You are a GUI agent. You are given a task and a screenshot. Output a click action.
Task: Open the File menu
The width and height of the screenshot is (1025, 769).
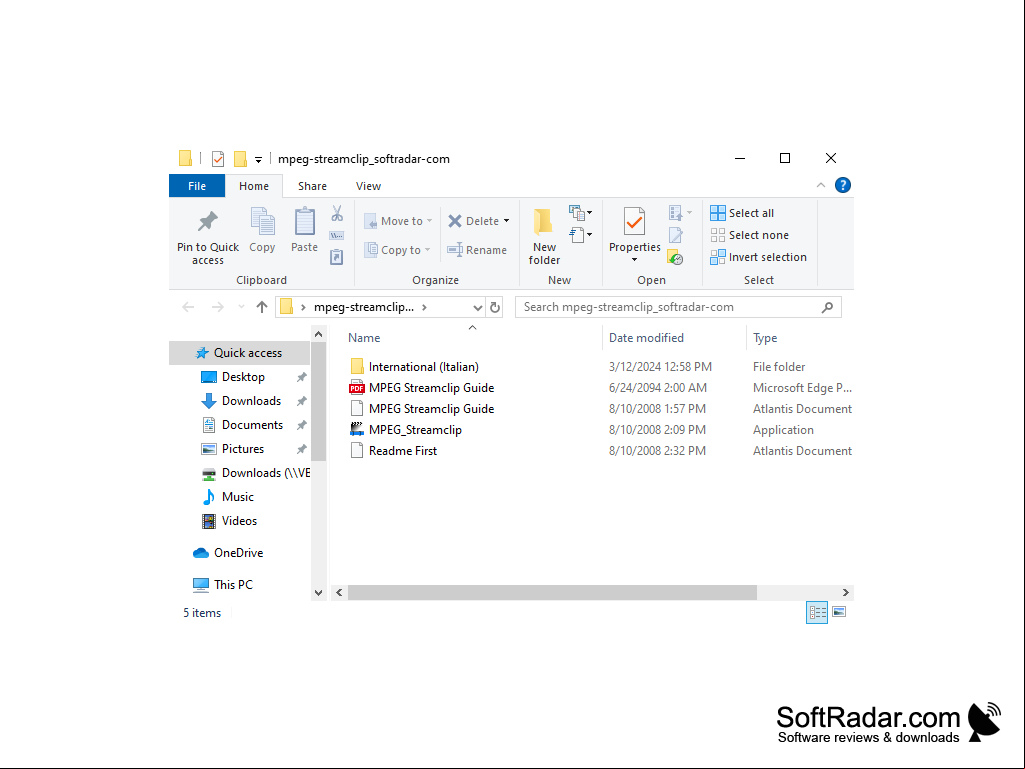(x=197, y=186)
